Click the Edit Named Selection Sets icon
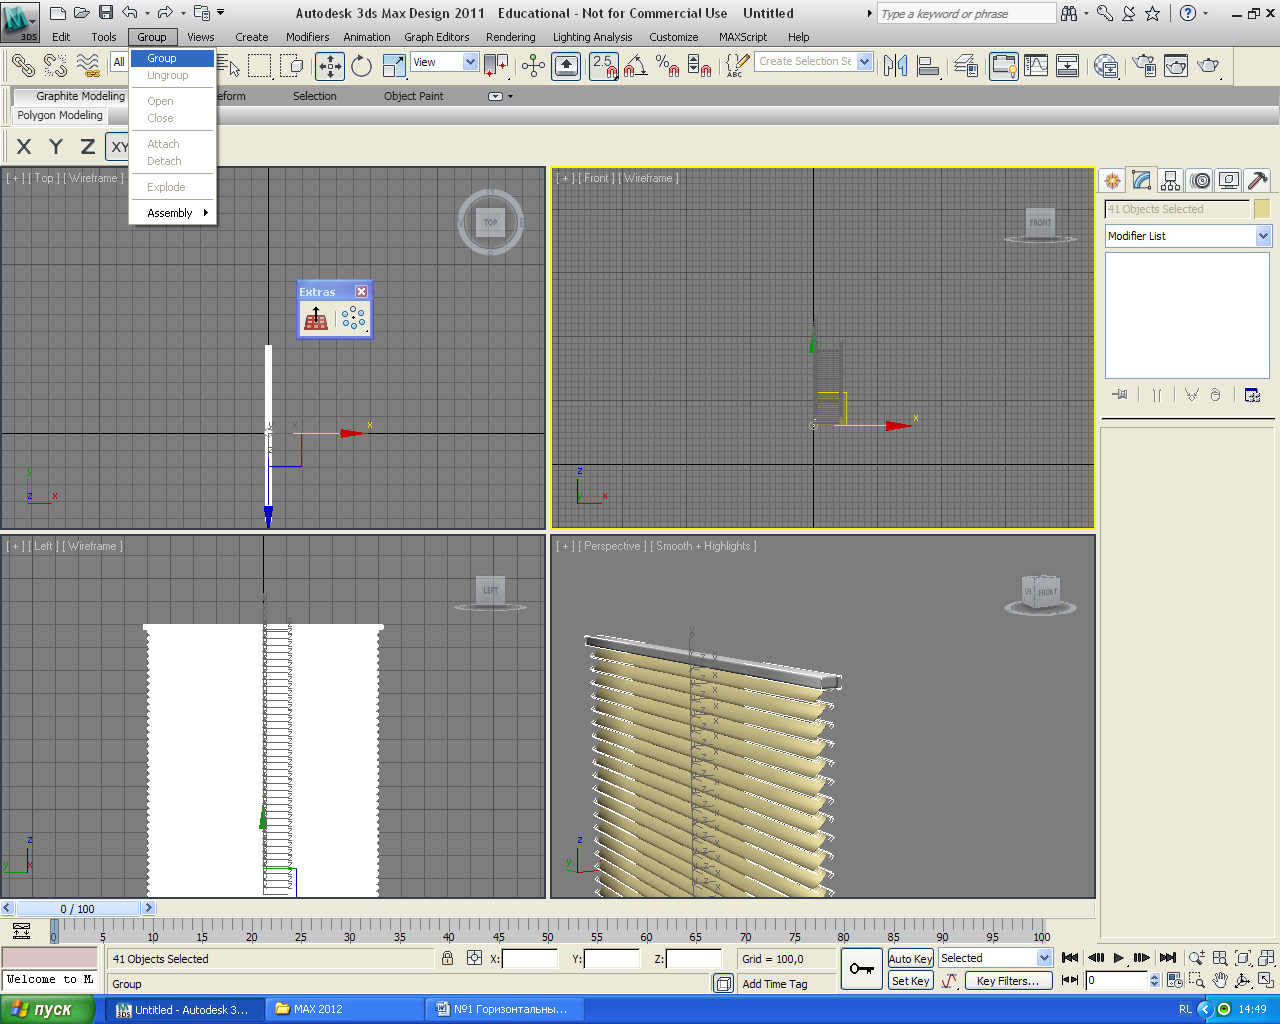The height and width of the screenshot is (1024, 1280). point(737,66)
